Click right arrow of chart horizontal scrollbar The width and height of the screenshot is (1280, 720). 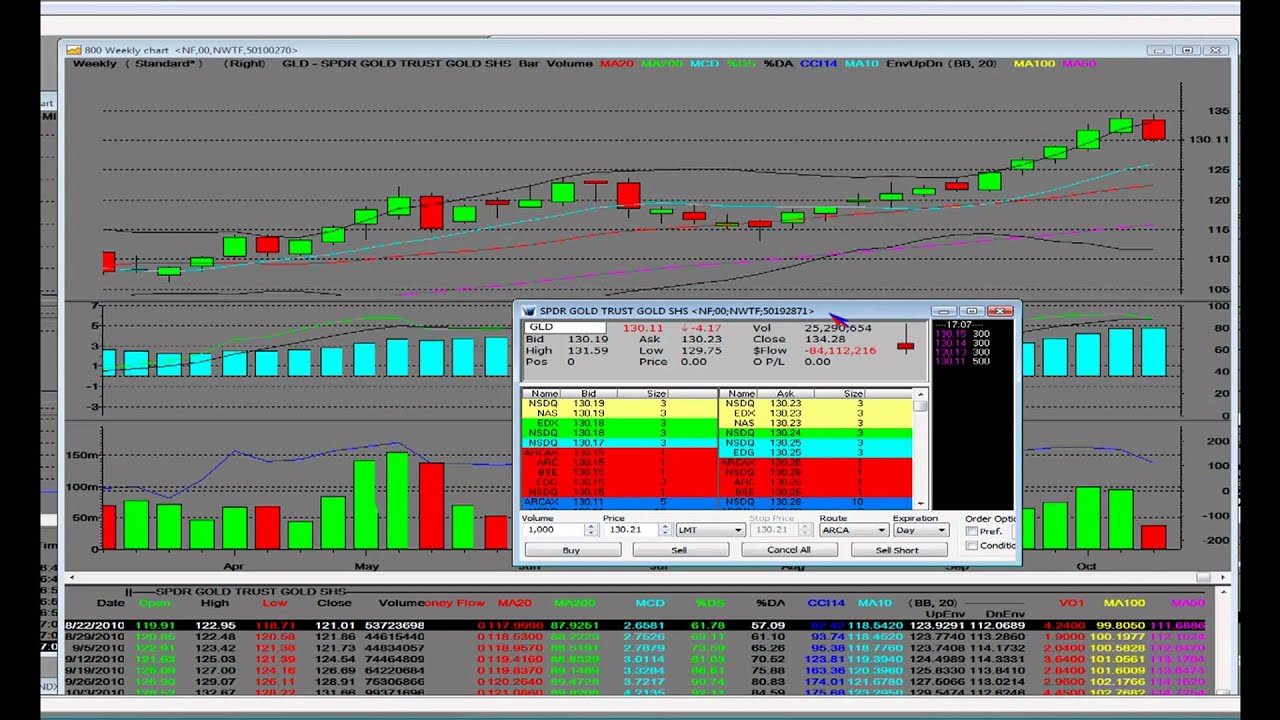(1225, 577)
